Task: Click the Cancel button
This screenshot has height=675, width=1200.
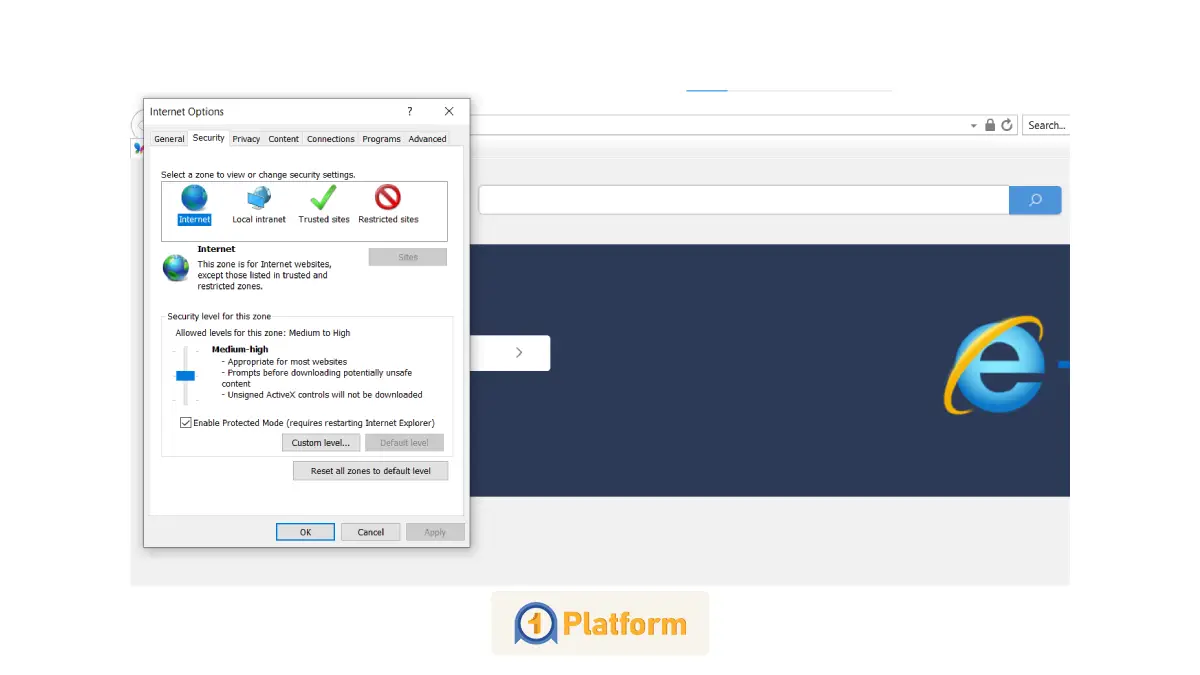Action: point(370,532)
